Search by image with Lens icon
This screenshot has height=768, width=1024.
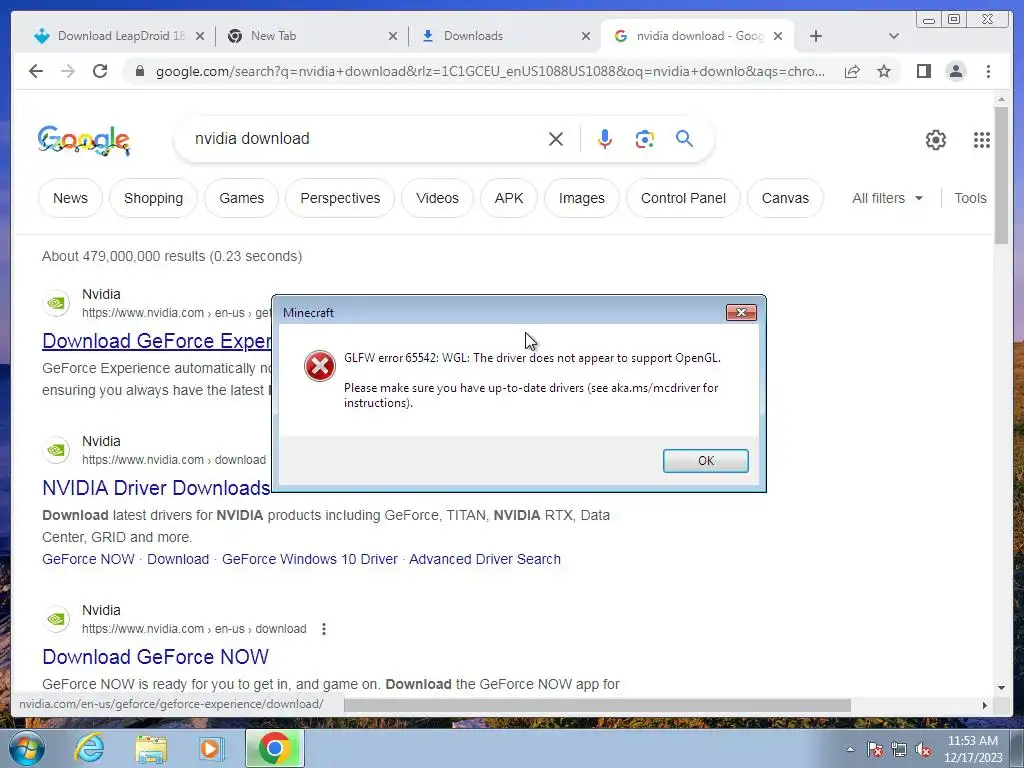(x=645, y=139)
